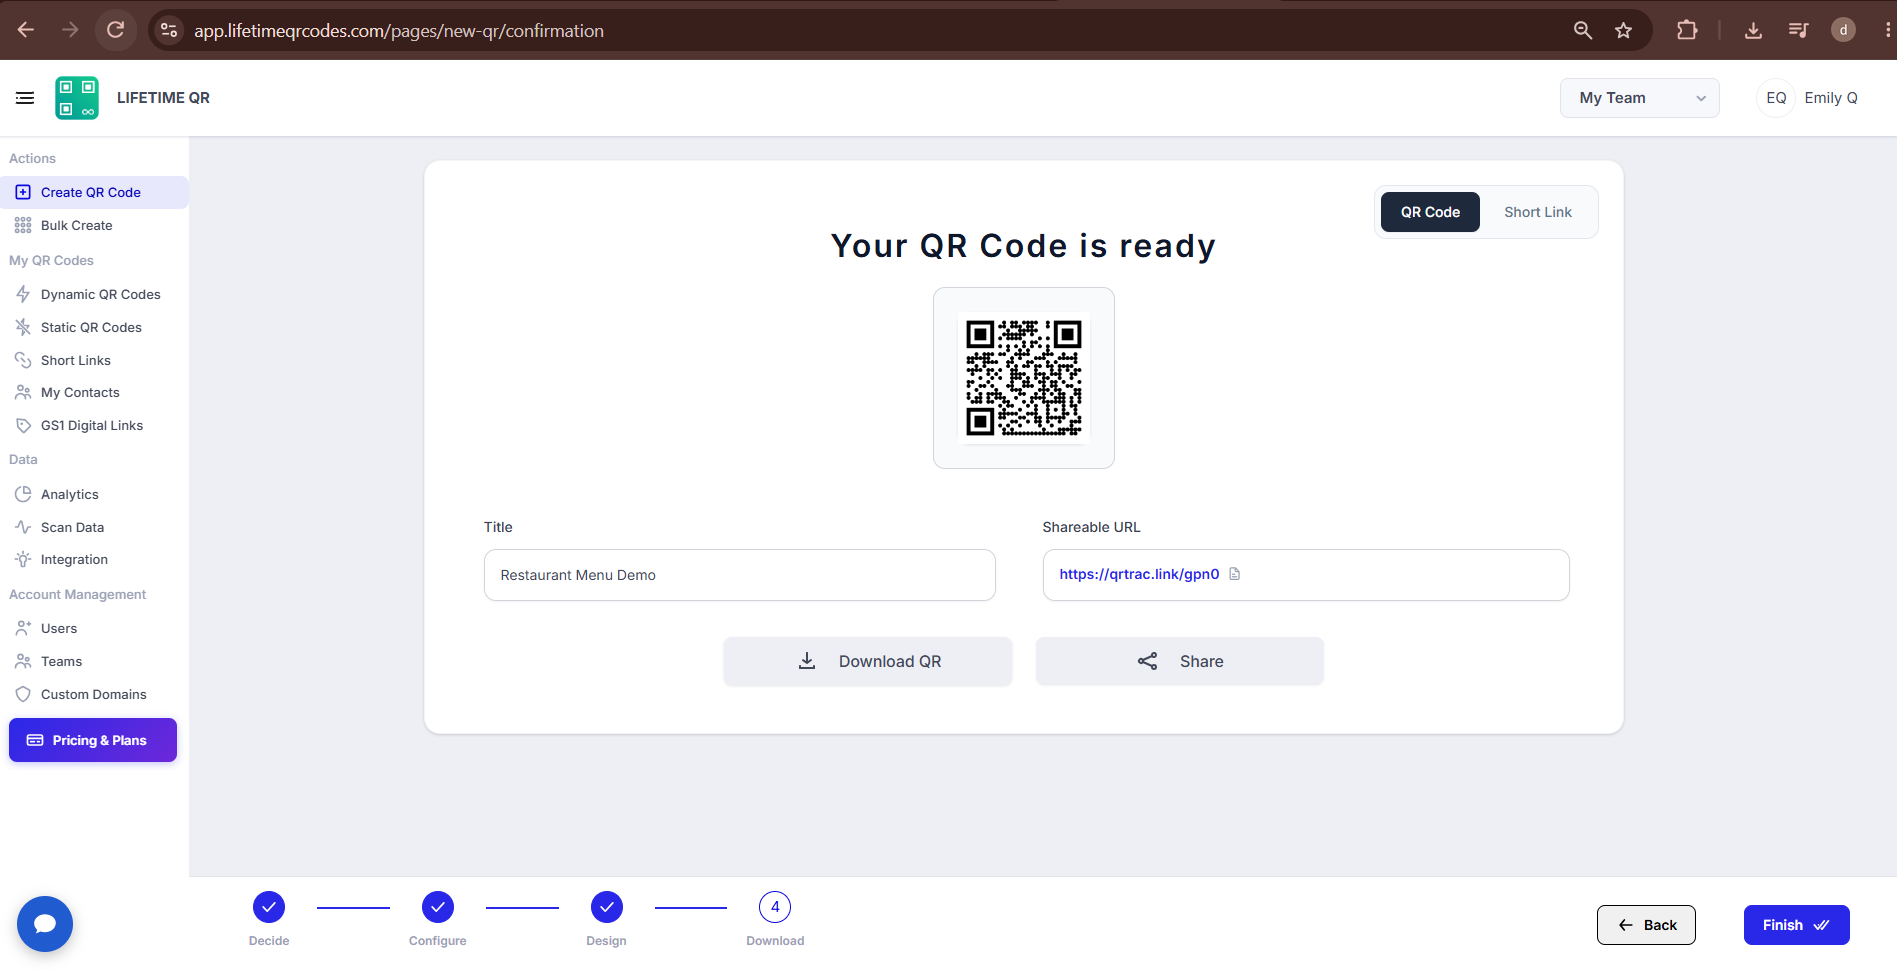Click the Lifetime QR logo icon
This screenshot has width=1897, height=970.
[77, 98]
